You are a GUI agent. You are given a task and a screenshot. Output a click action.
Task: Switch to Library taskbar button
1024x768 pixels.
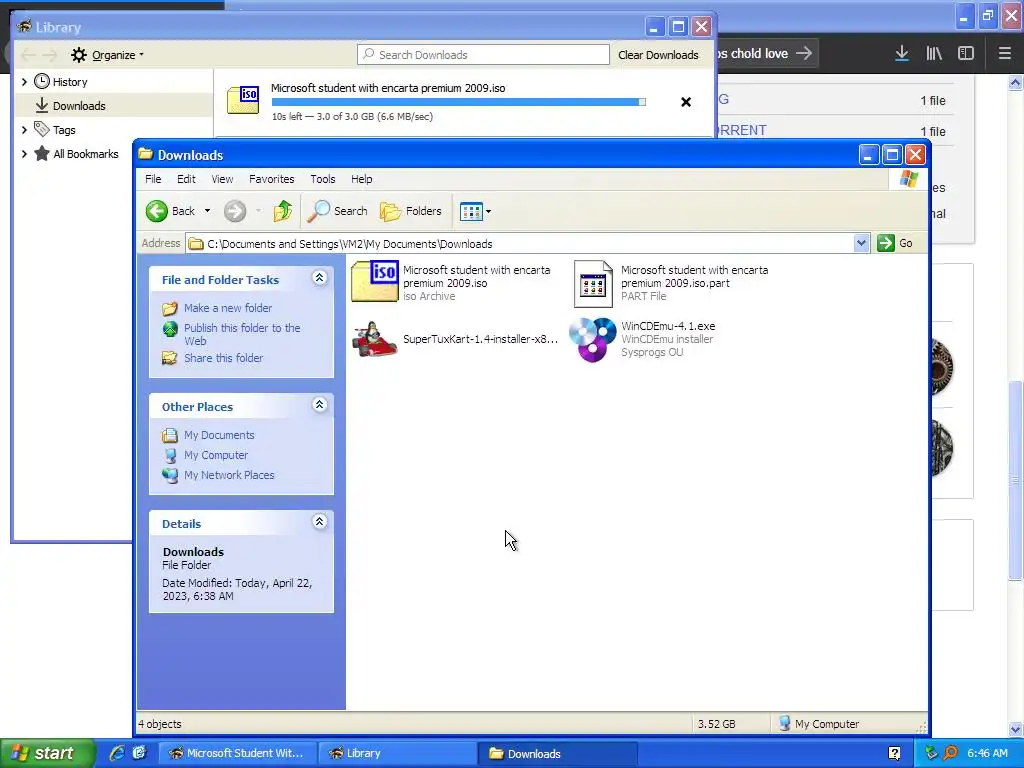397,754
